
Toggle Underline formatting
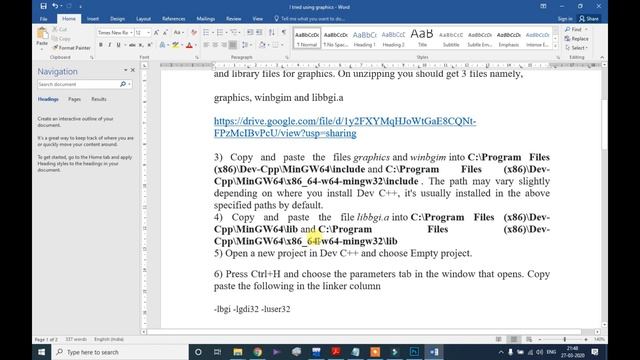(x=118, y=45)
